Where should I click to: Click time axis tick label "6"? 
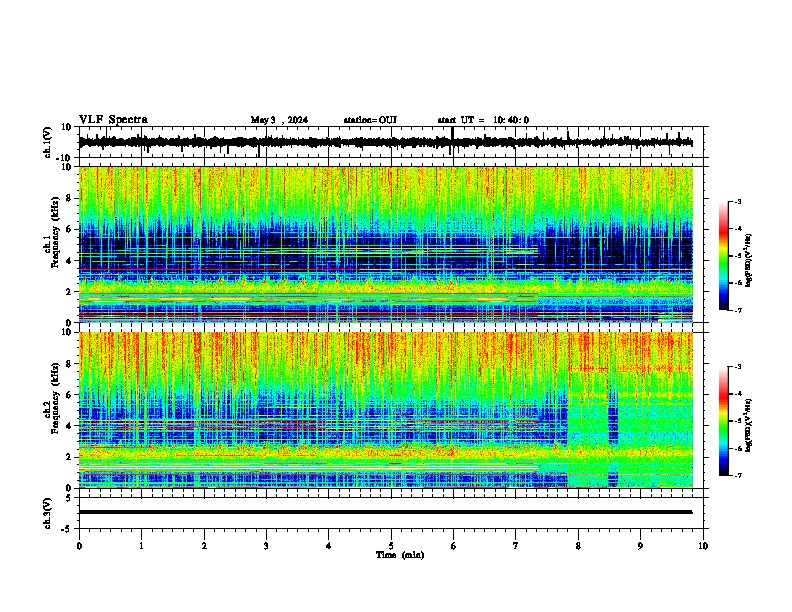pyautogui.click(x=453, y=546)
